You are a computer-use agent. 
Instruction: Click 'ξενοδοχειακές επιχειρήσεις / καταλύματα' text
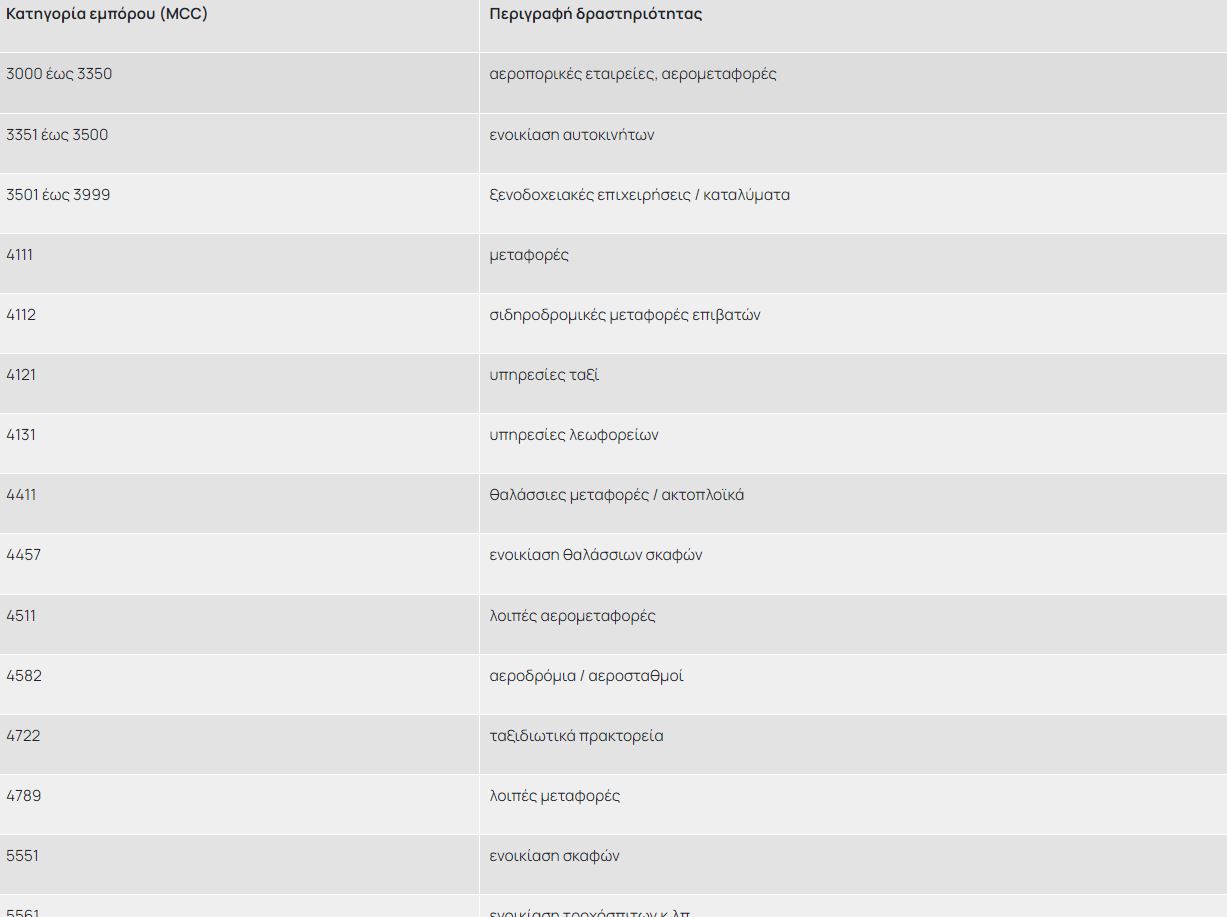[x=640, y=195]
